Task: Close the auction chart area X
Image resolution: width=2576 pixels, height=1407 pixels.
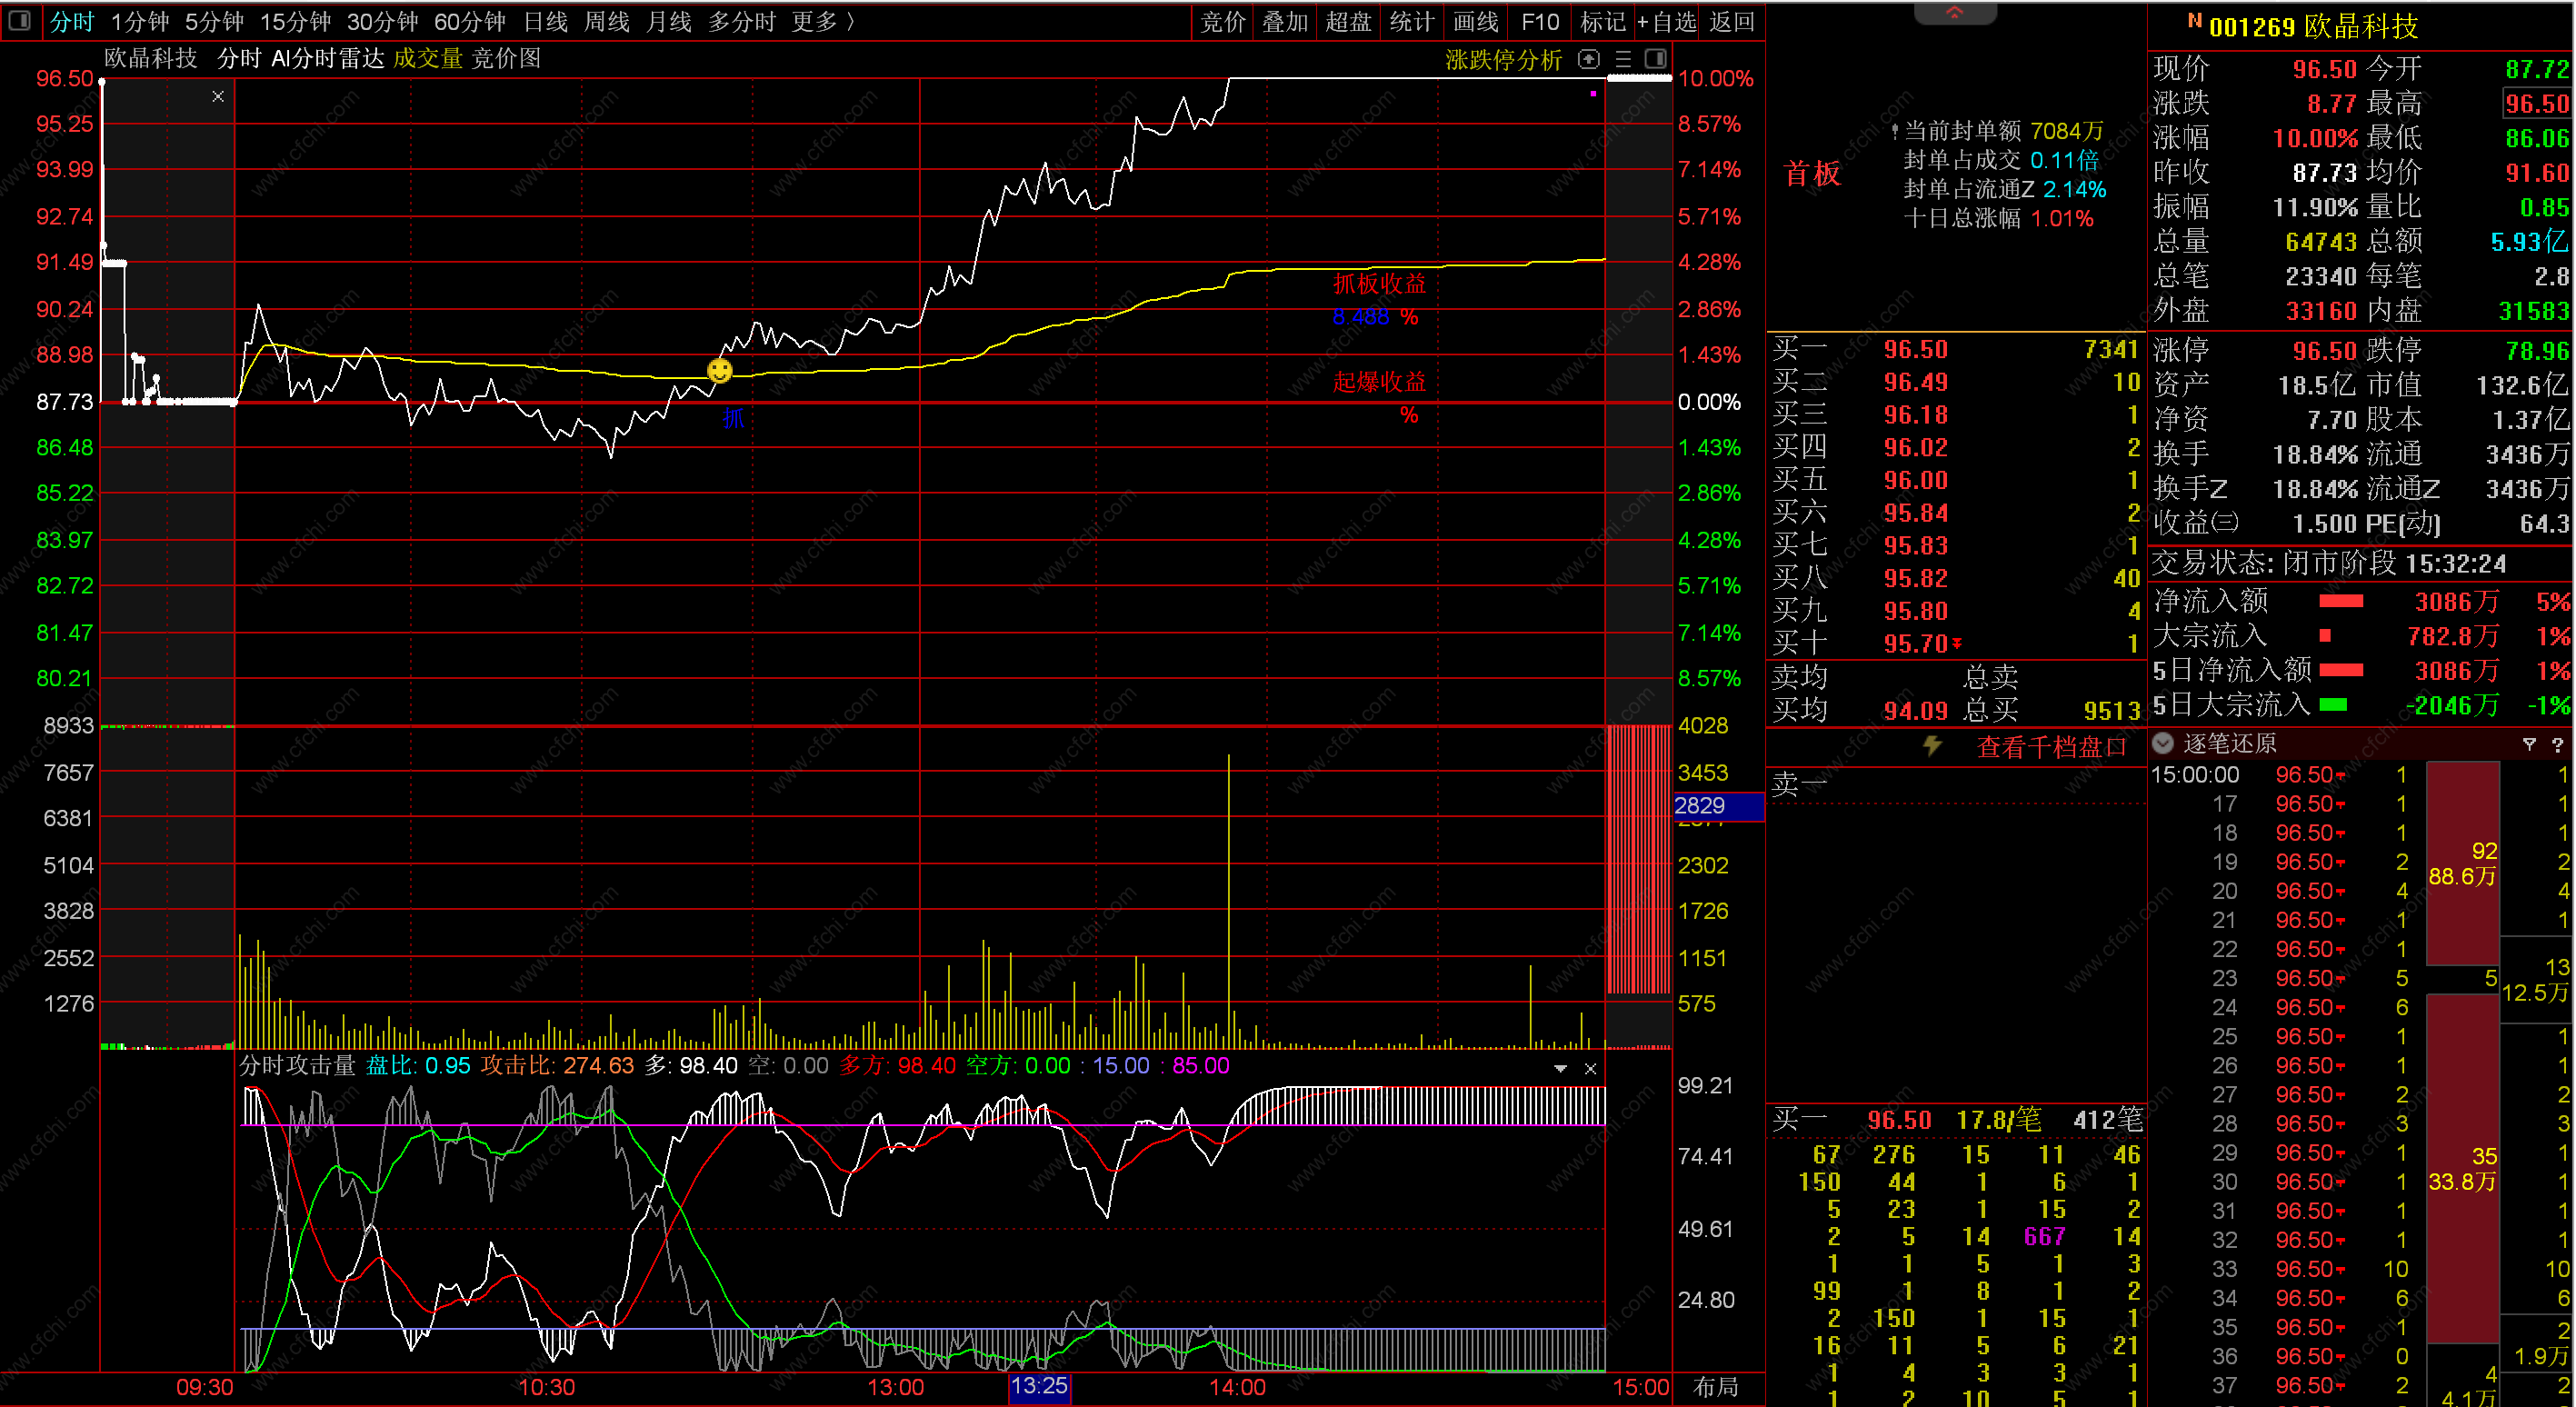Action: pos(218,97)
